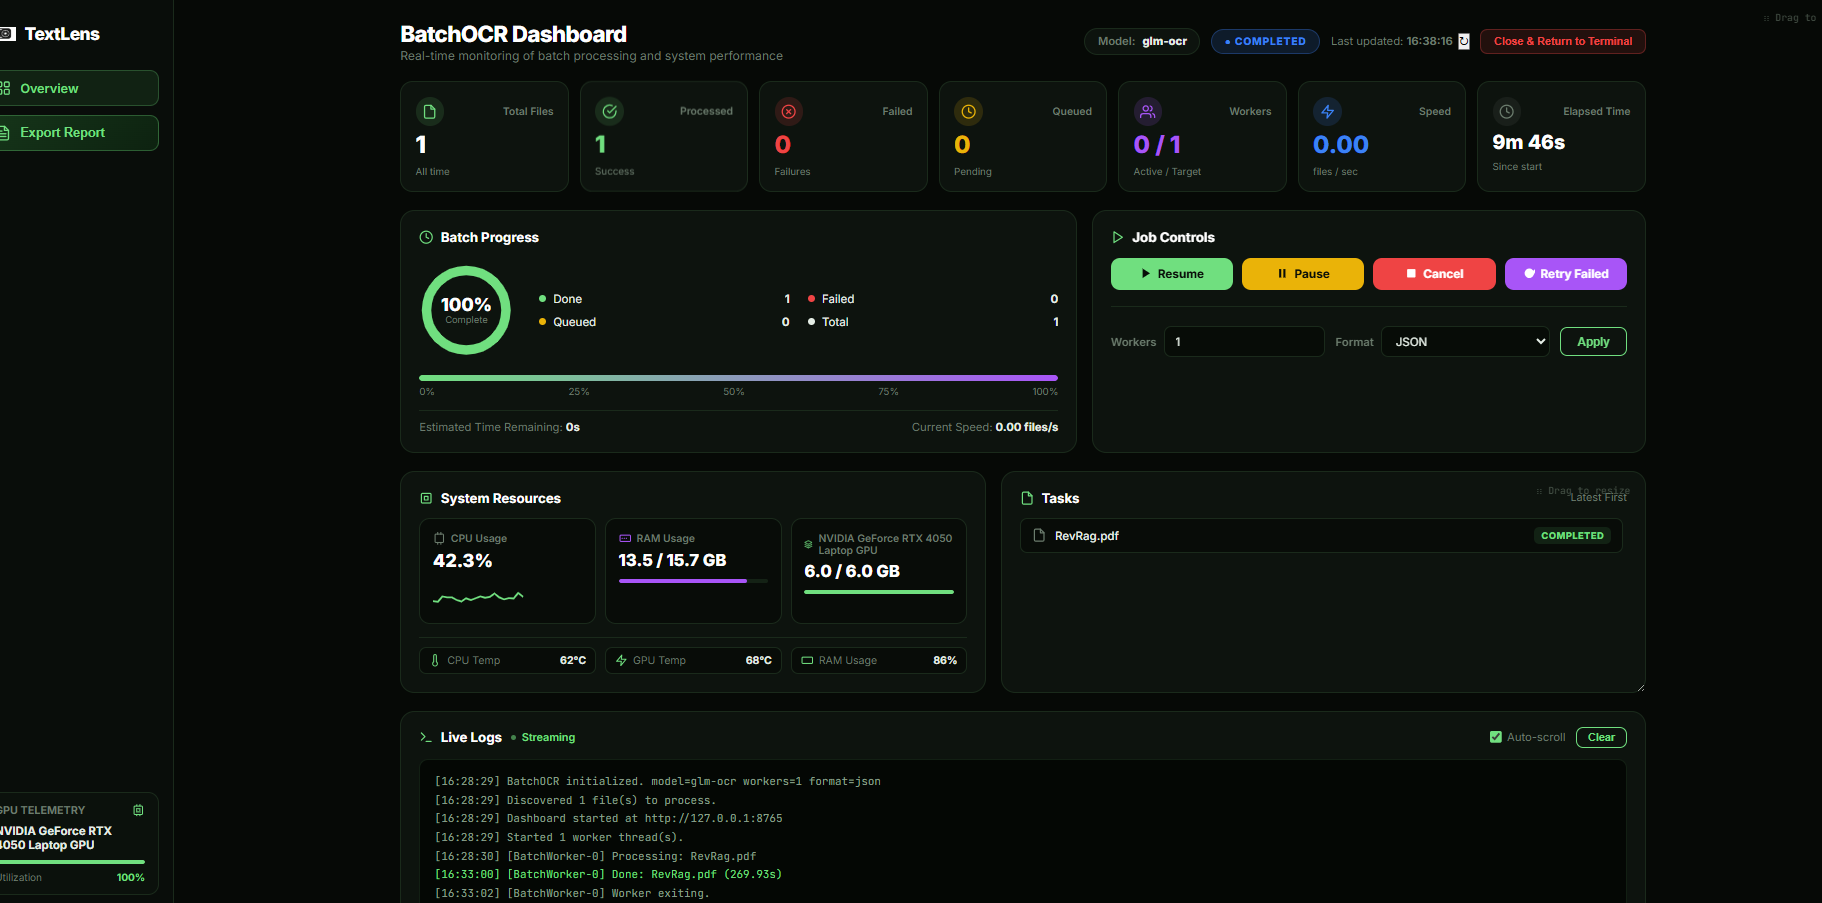Click the RAM Usage 86% bar icon
Viewport: 1822px width, 903px height.
point(807,660)
